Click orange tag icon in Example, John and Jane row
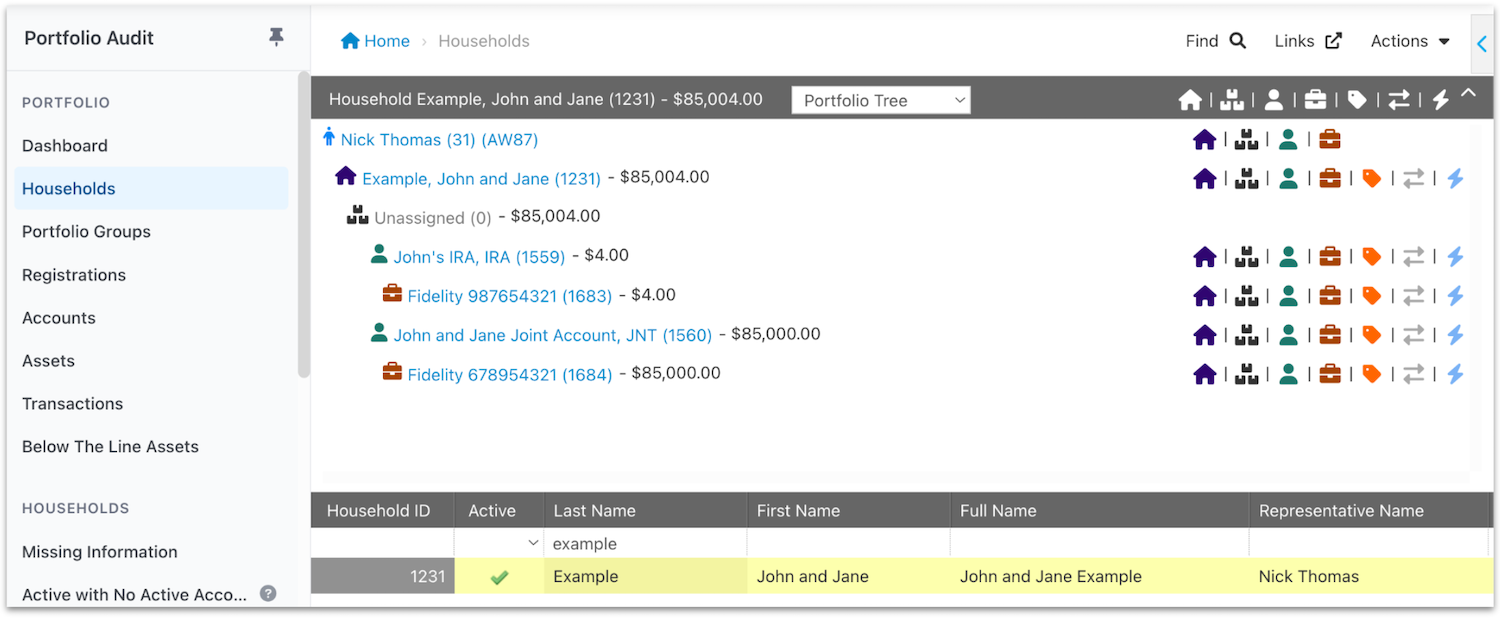The height and width of the screenshot is (618, 1500). [1372, 178]
